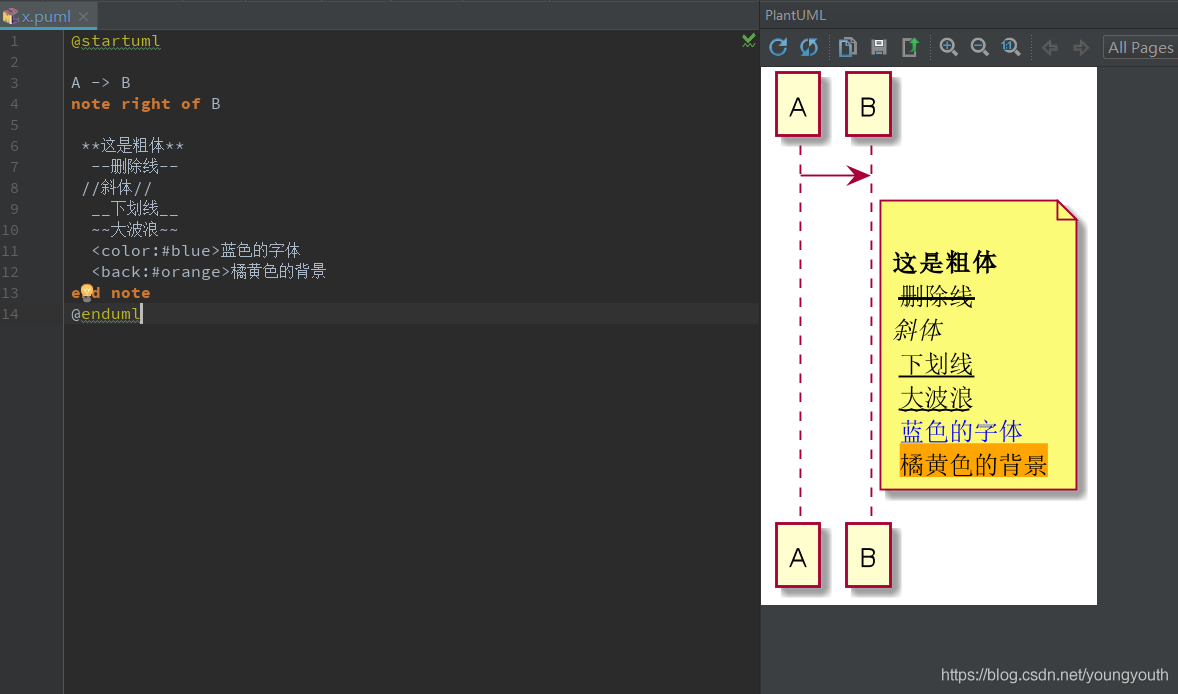Click the bold '这是粗体' text in the note
This screenshot has height=694, width=1178.
tap(944, 262)
